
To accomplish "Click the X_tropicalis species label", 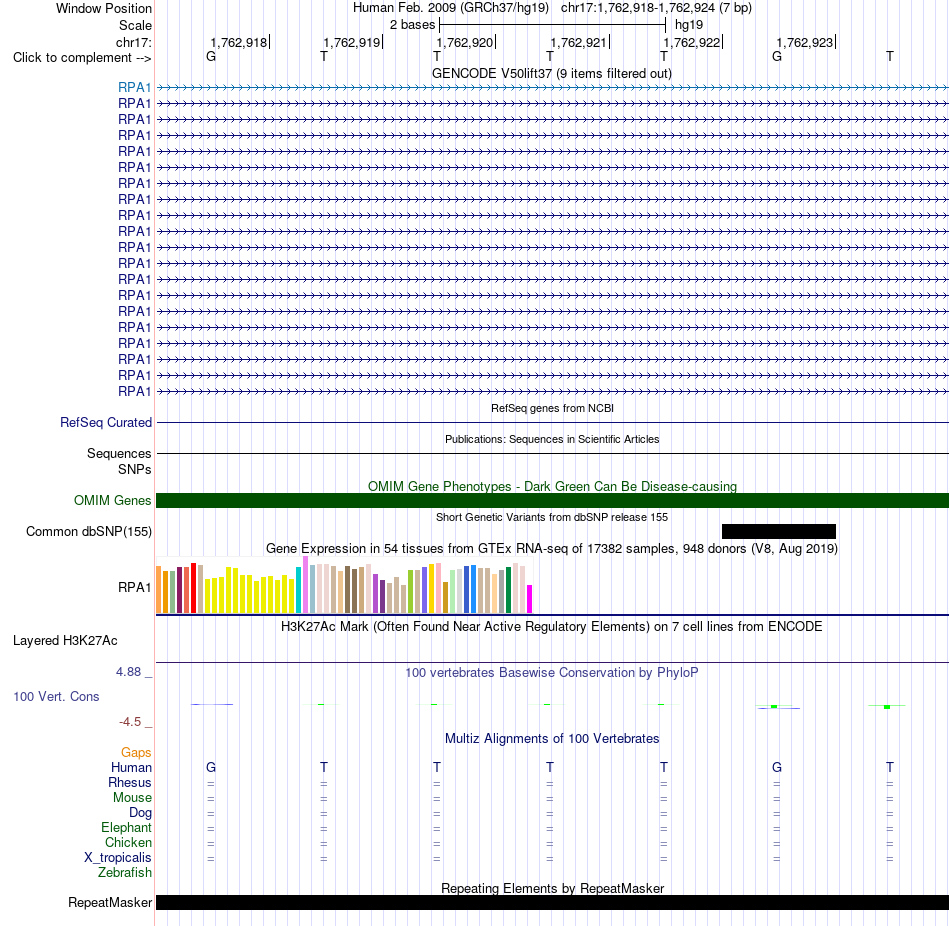I will click(118, 858).
